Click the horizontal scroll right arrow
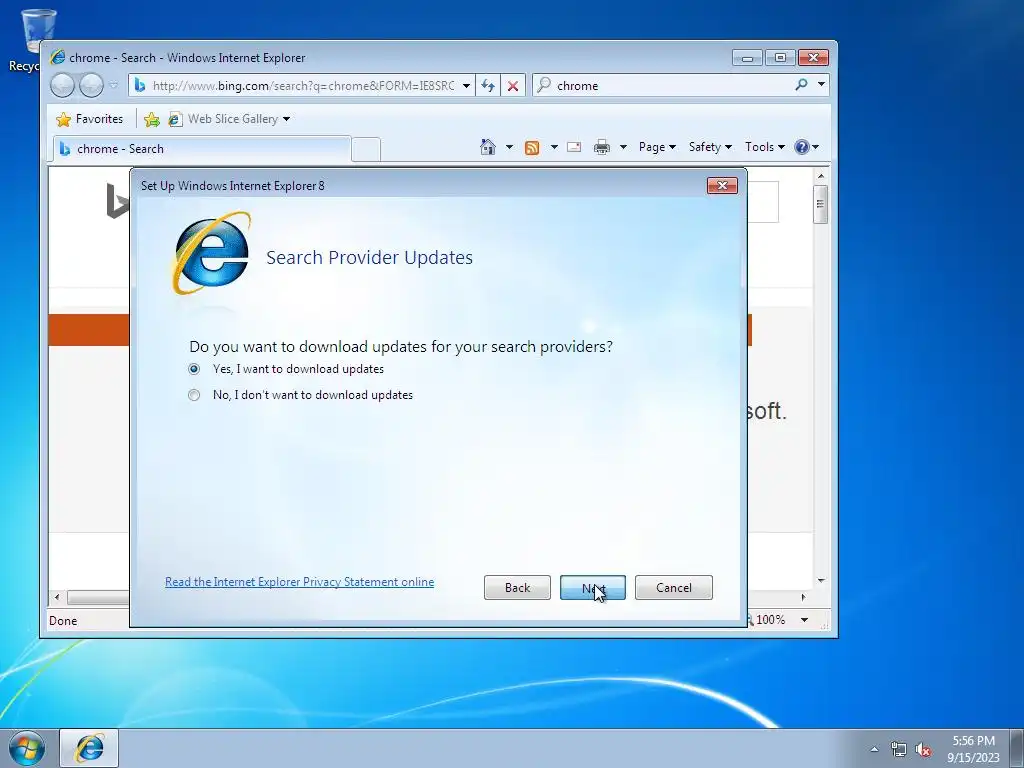Screen dimensions: 1024x768 (803, 597)
